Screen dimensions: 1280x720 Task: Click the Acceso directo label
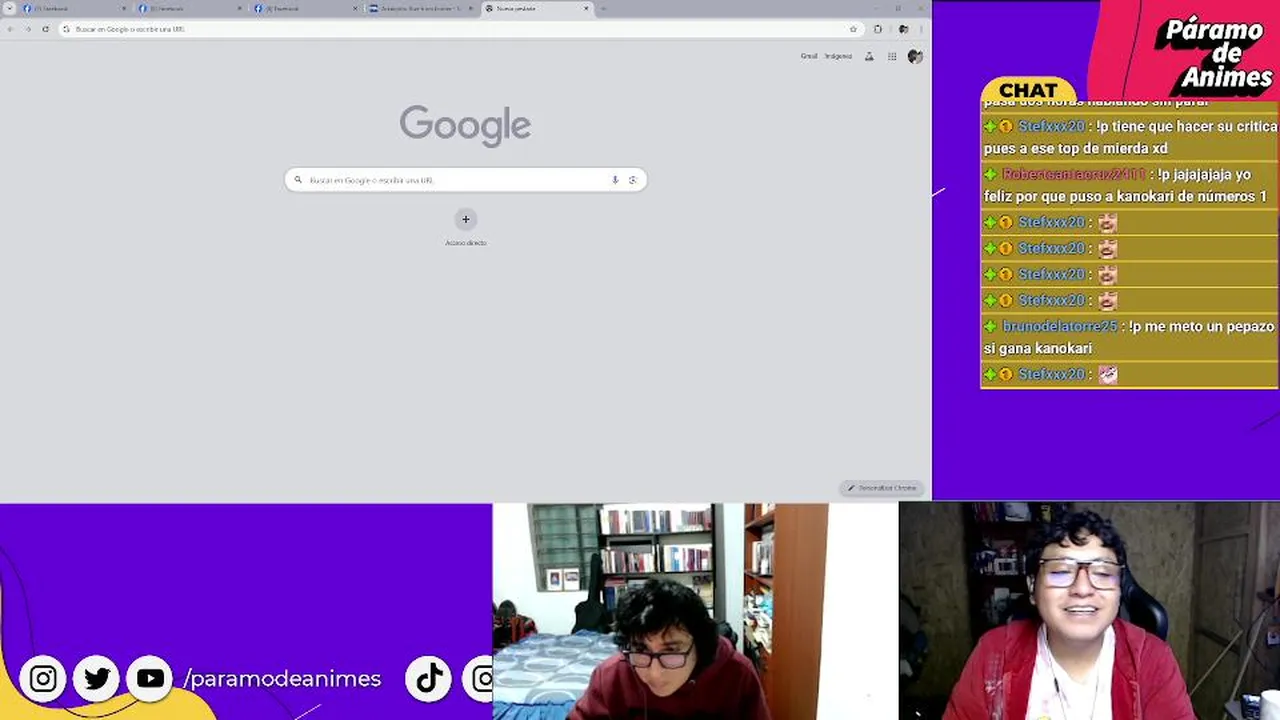coord(466,243)
